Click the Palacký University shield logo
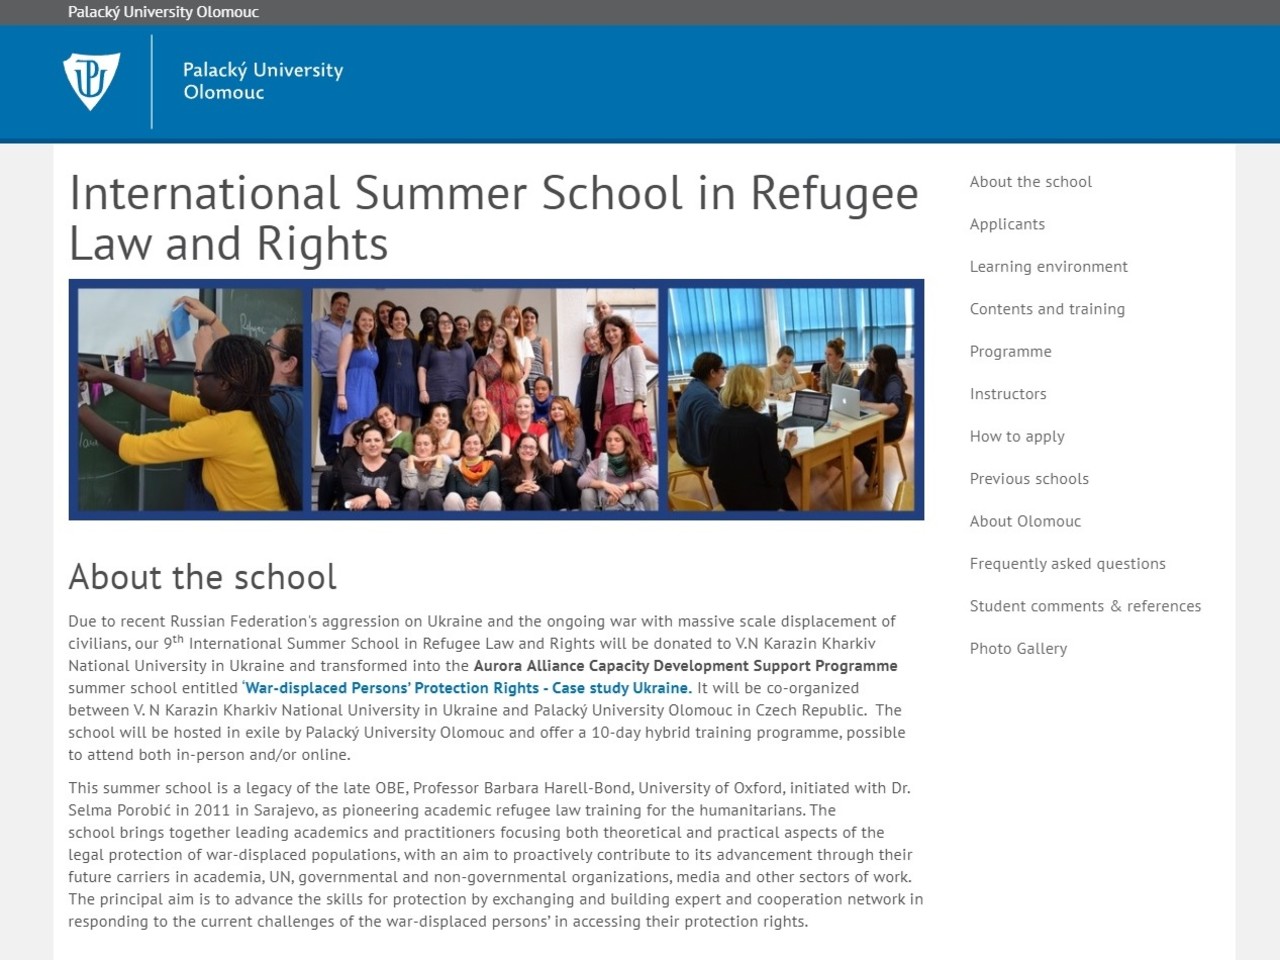The width and height of the screenshot is (1280, 960). (x=91, y=81)
